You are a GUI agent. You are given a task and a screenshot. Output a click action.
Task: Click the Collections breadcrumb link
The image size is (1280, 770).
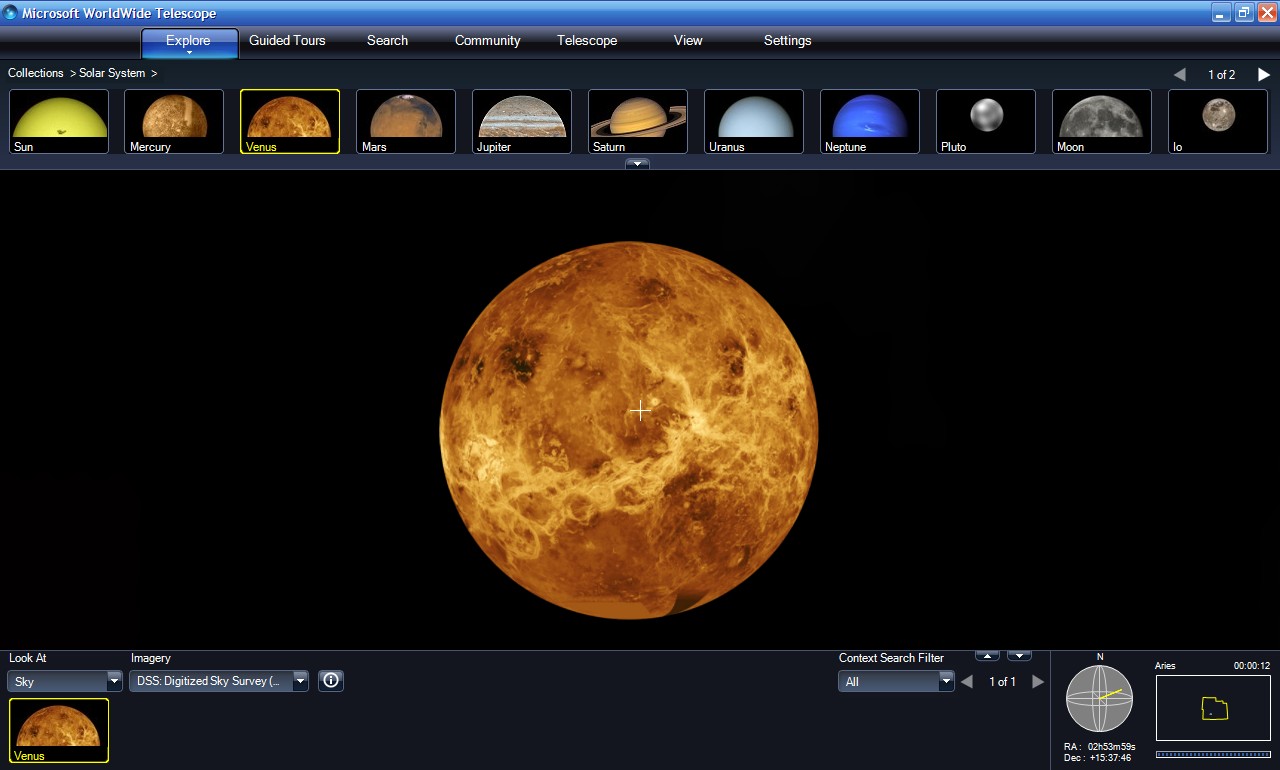pyautogui.click(x=35, y=73)
